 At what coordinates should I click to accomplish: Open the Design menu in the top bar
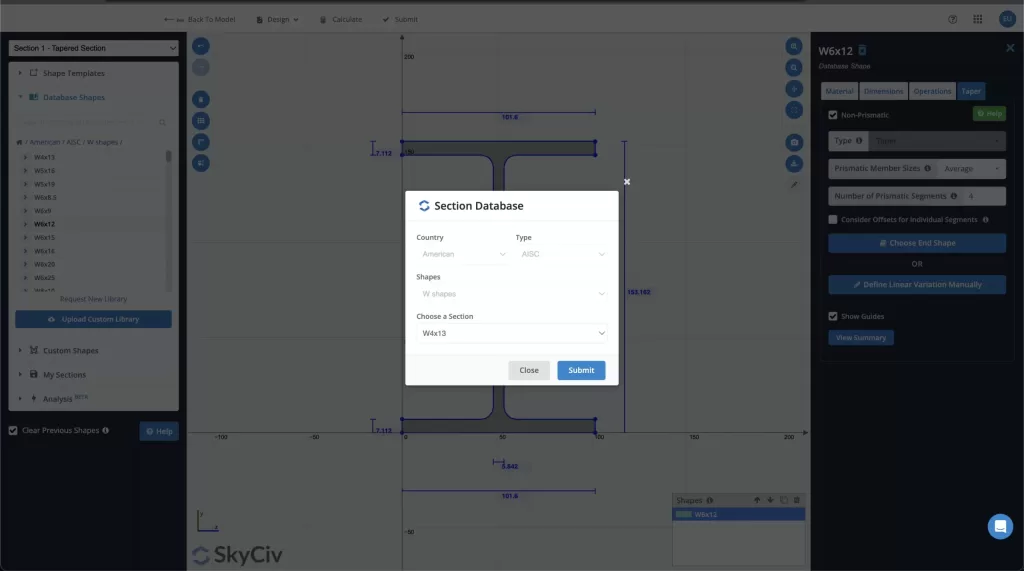[278, 20]
